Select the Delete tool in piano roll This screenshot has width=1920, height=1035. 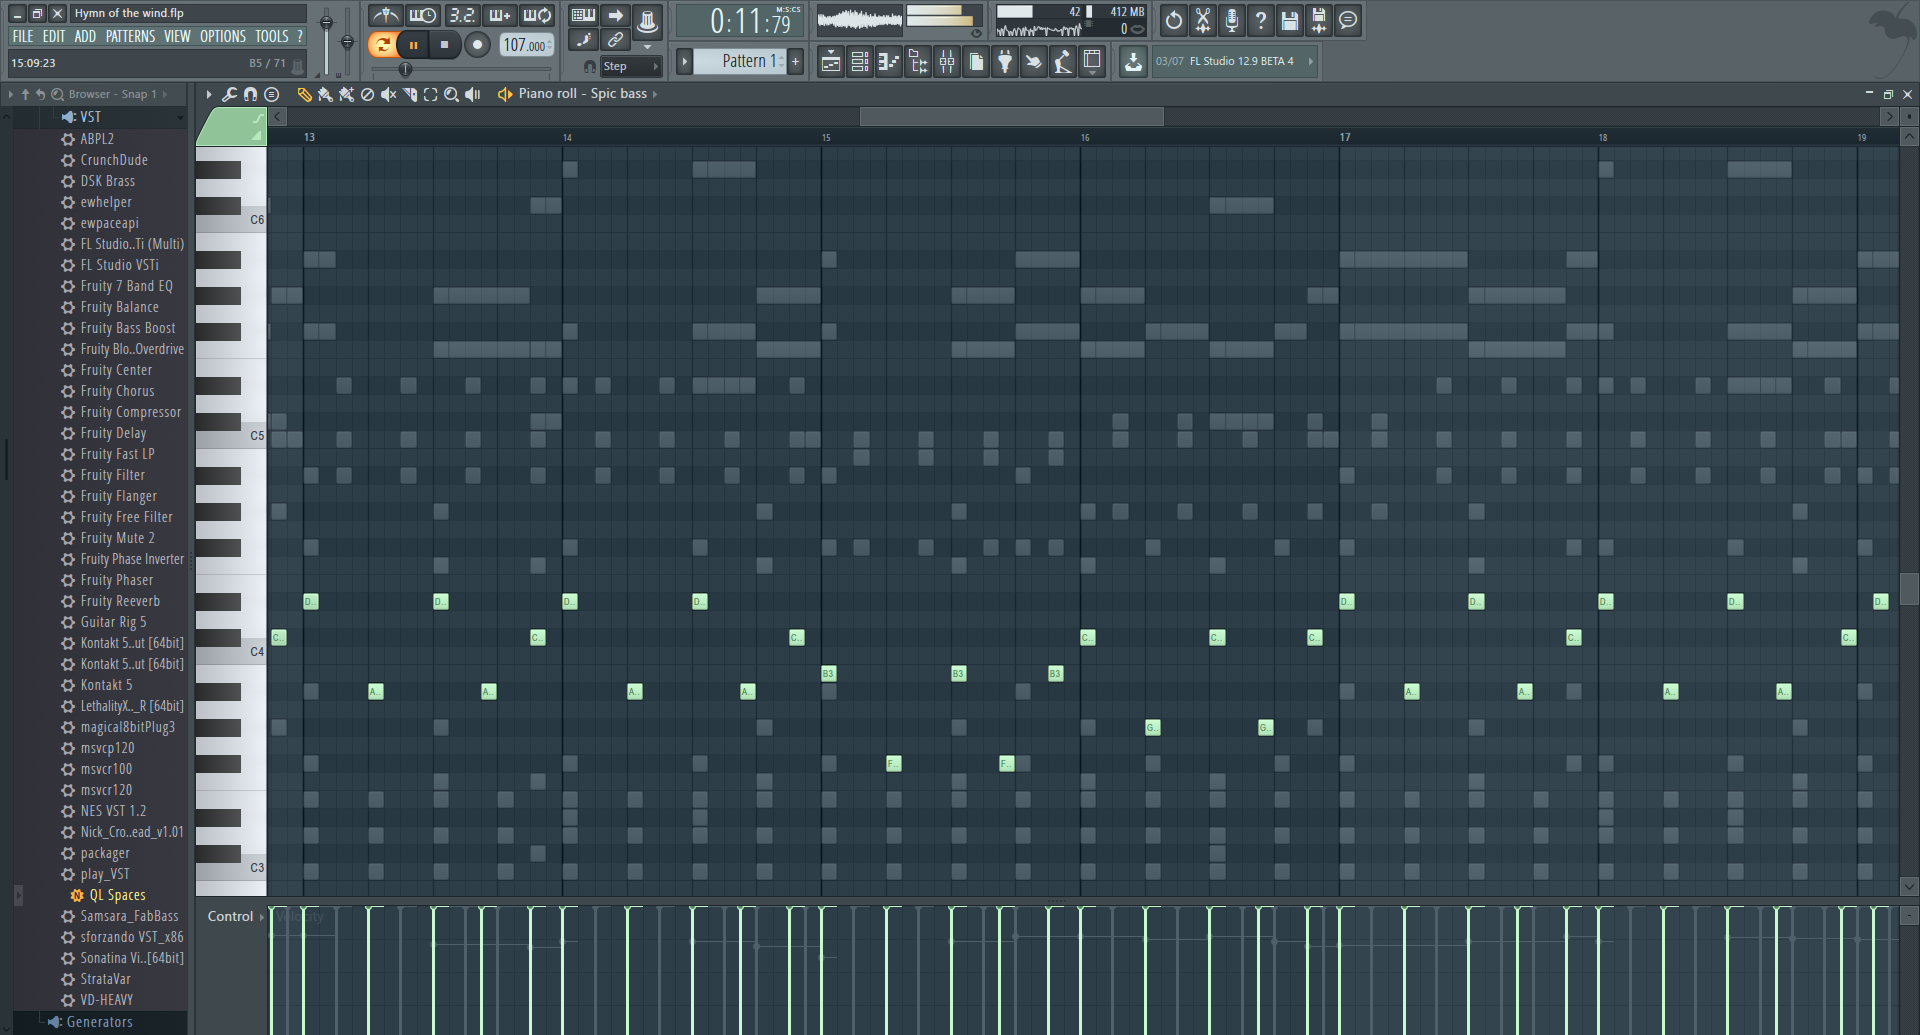coord(367,94)
